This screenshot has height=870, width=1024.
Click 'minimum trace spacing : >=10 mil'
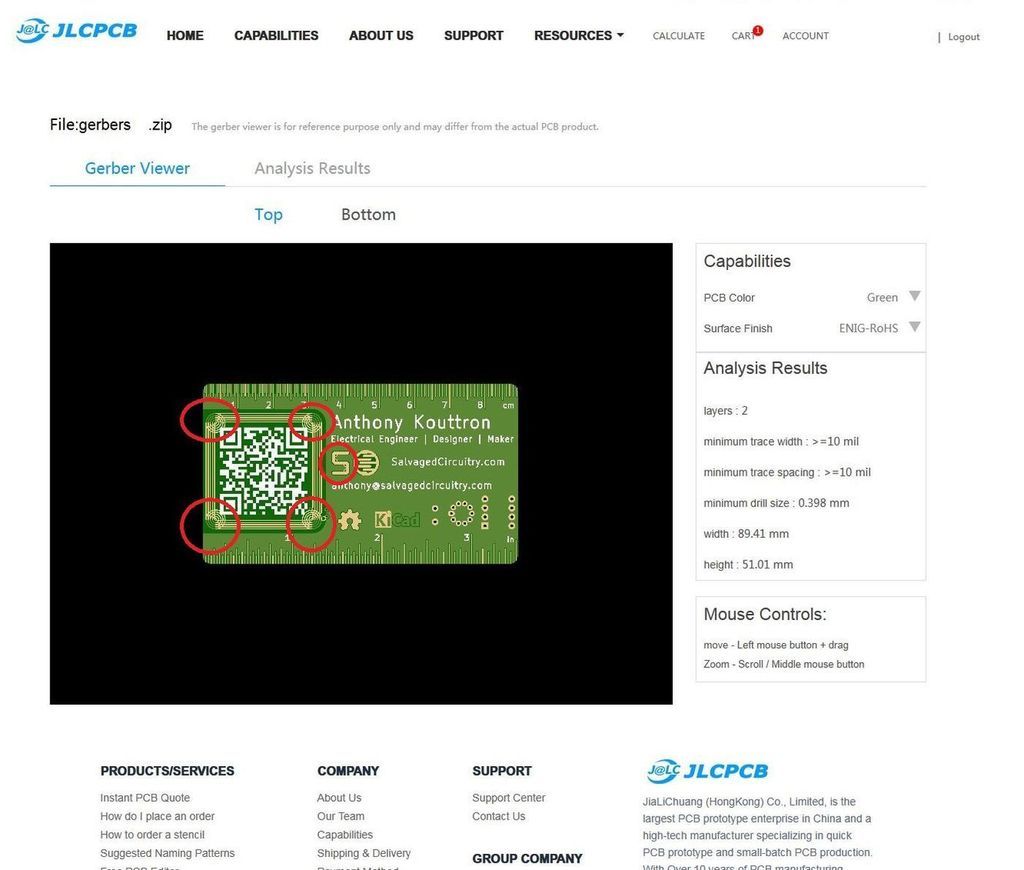(x=787, y=472)
